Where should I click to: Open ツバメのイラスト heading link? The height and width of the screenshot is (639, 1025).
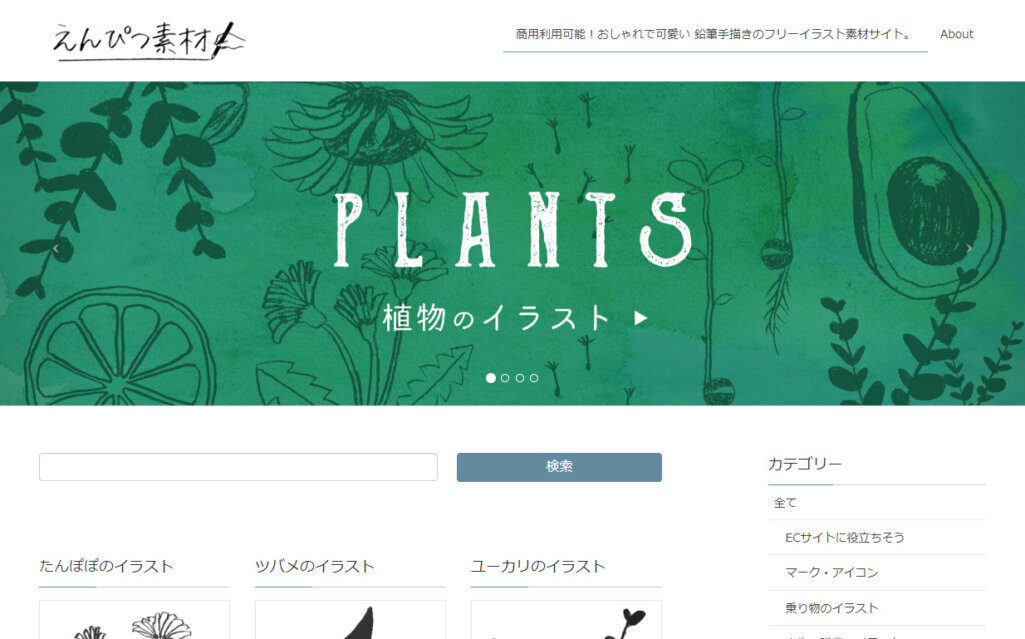[314, 566]
